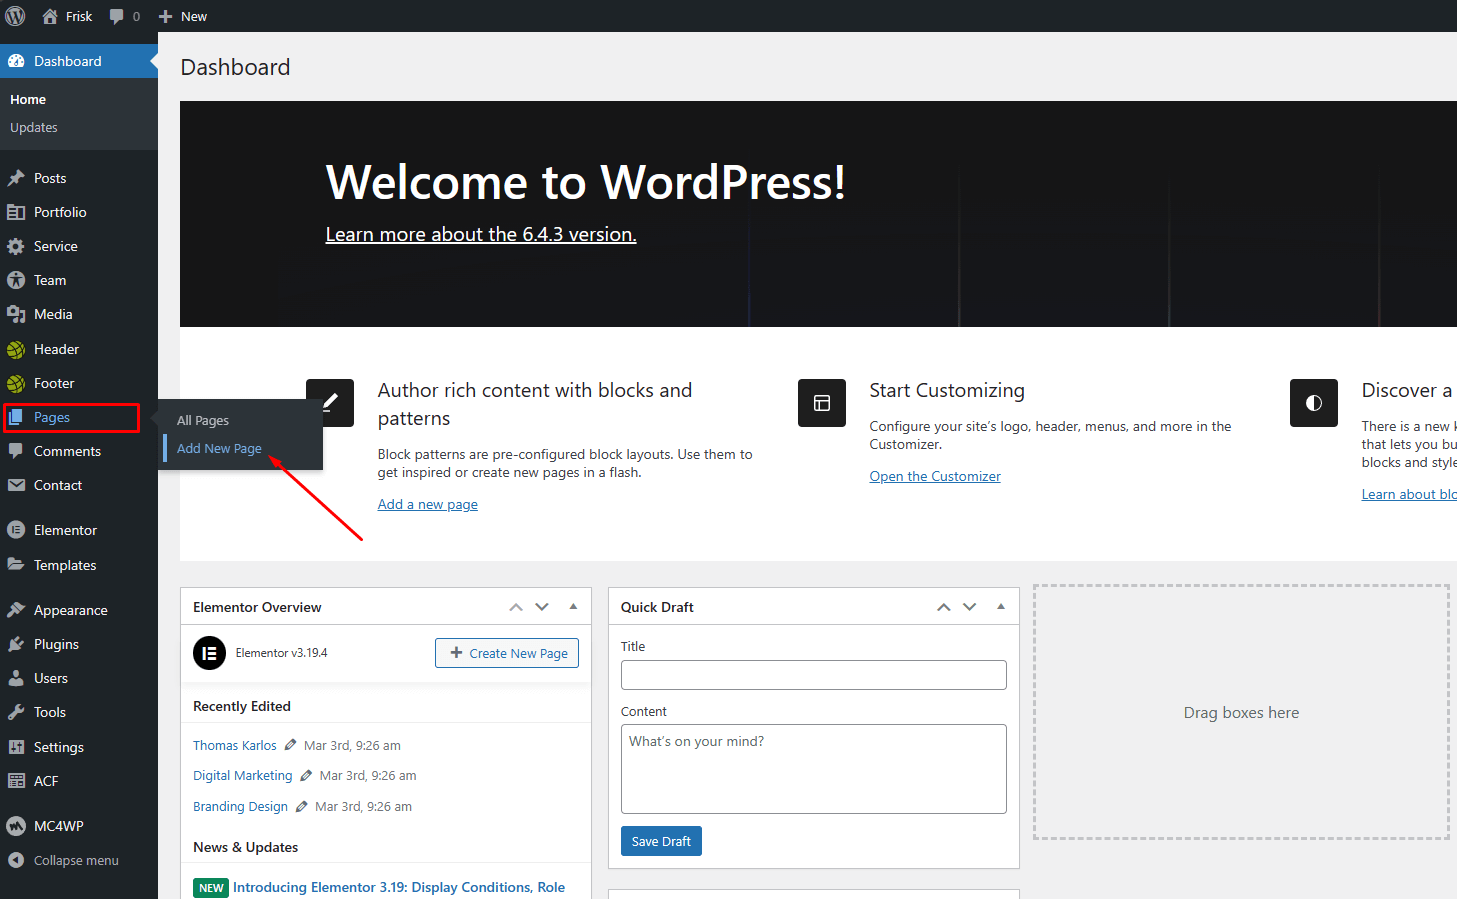The height and width of the screenshot is (899, 1457).
Task: Toggle the Quick Draft panel collapse triangle
Action: [x=1001, y=606]
